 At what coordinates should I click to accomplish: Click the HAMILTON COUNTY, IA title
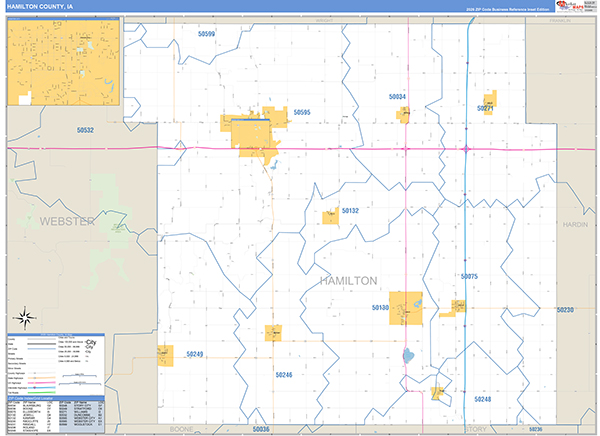[40, 7]
